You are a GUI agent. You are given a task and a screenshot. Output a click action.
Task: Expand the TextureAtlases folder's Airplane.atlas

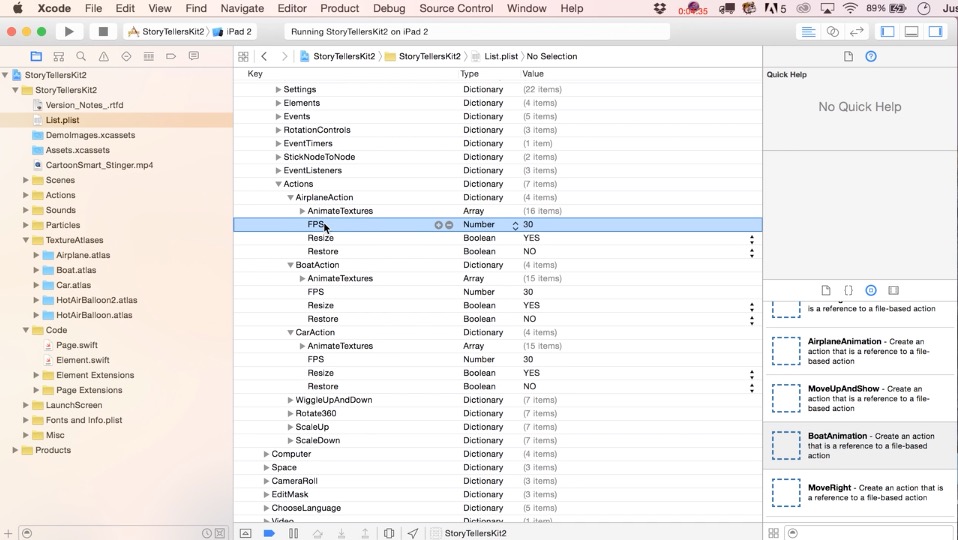[x=37, y=255]
